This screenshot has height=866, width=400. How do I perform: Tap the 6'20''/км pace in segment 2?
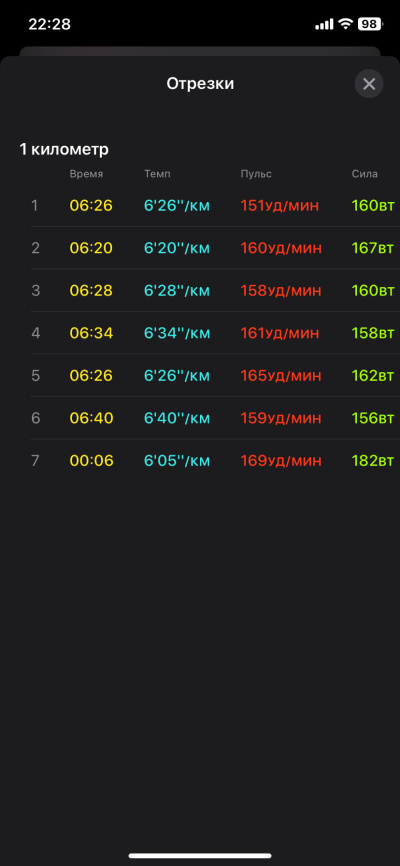(x=177, y=248)
